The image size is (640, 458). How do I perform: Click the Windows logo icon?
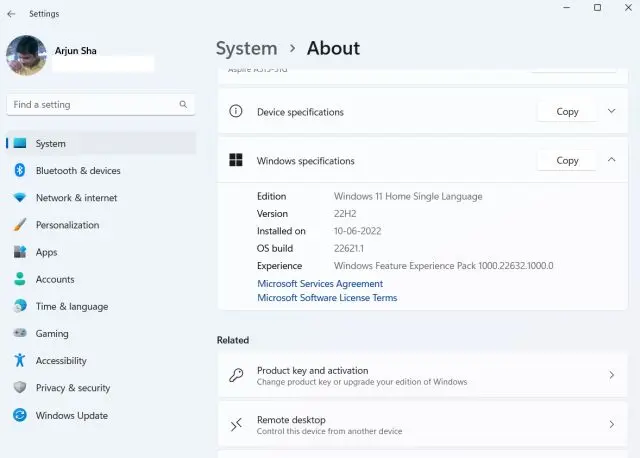click(236, 160)
